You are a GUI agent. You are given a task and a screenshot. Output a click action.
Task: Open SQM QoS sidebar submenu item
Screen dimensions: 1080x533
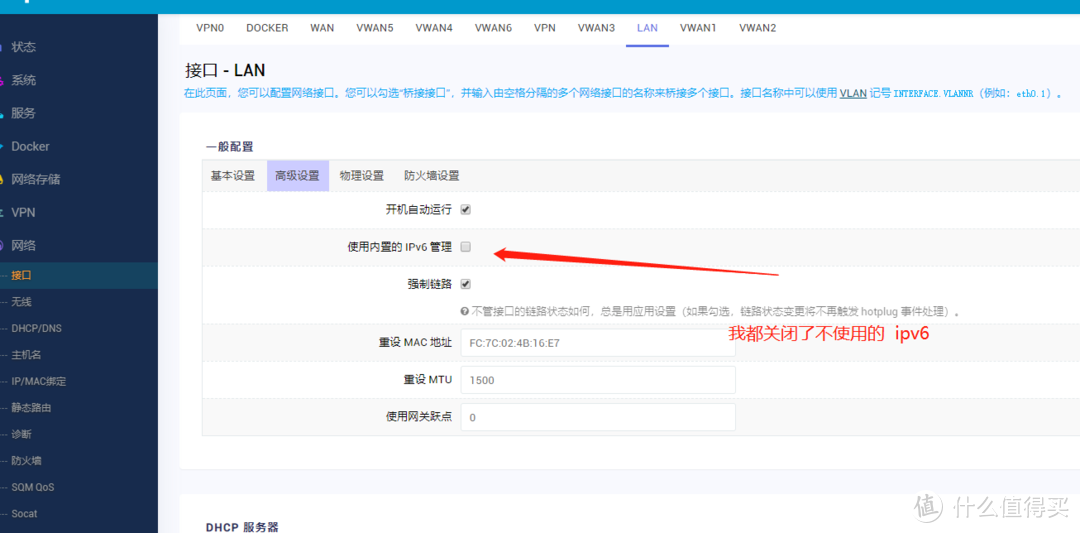click(x=32, y=488)
